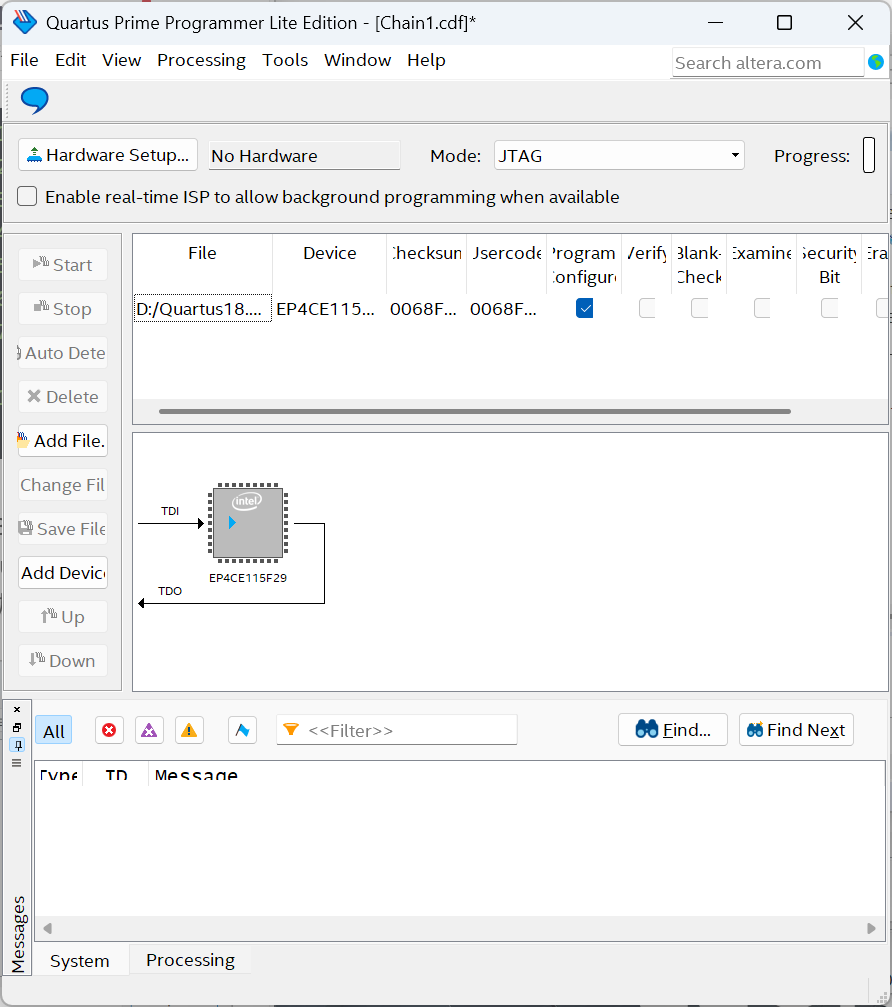Open the Mode JTAG dropdown
Viewport: 892px width, 1007px height.
(619, 155)
